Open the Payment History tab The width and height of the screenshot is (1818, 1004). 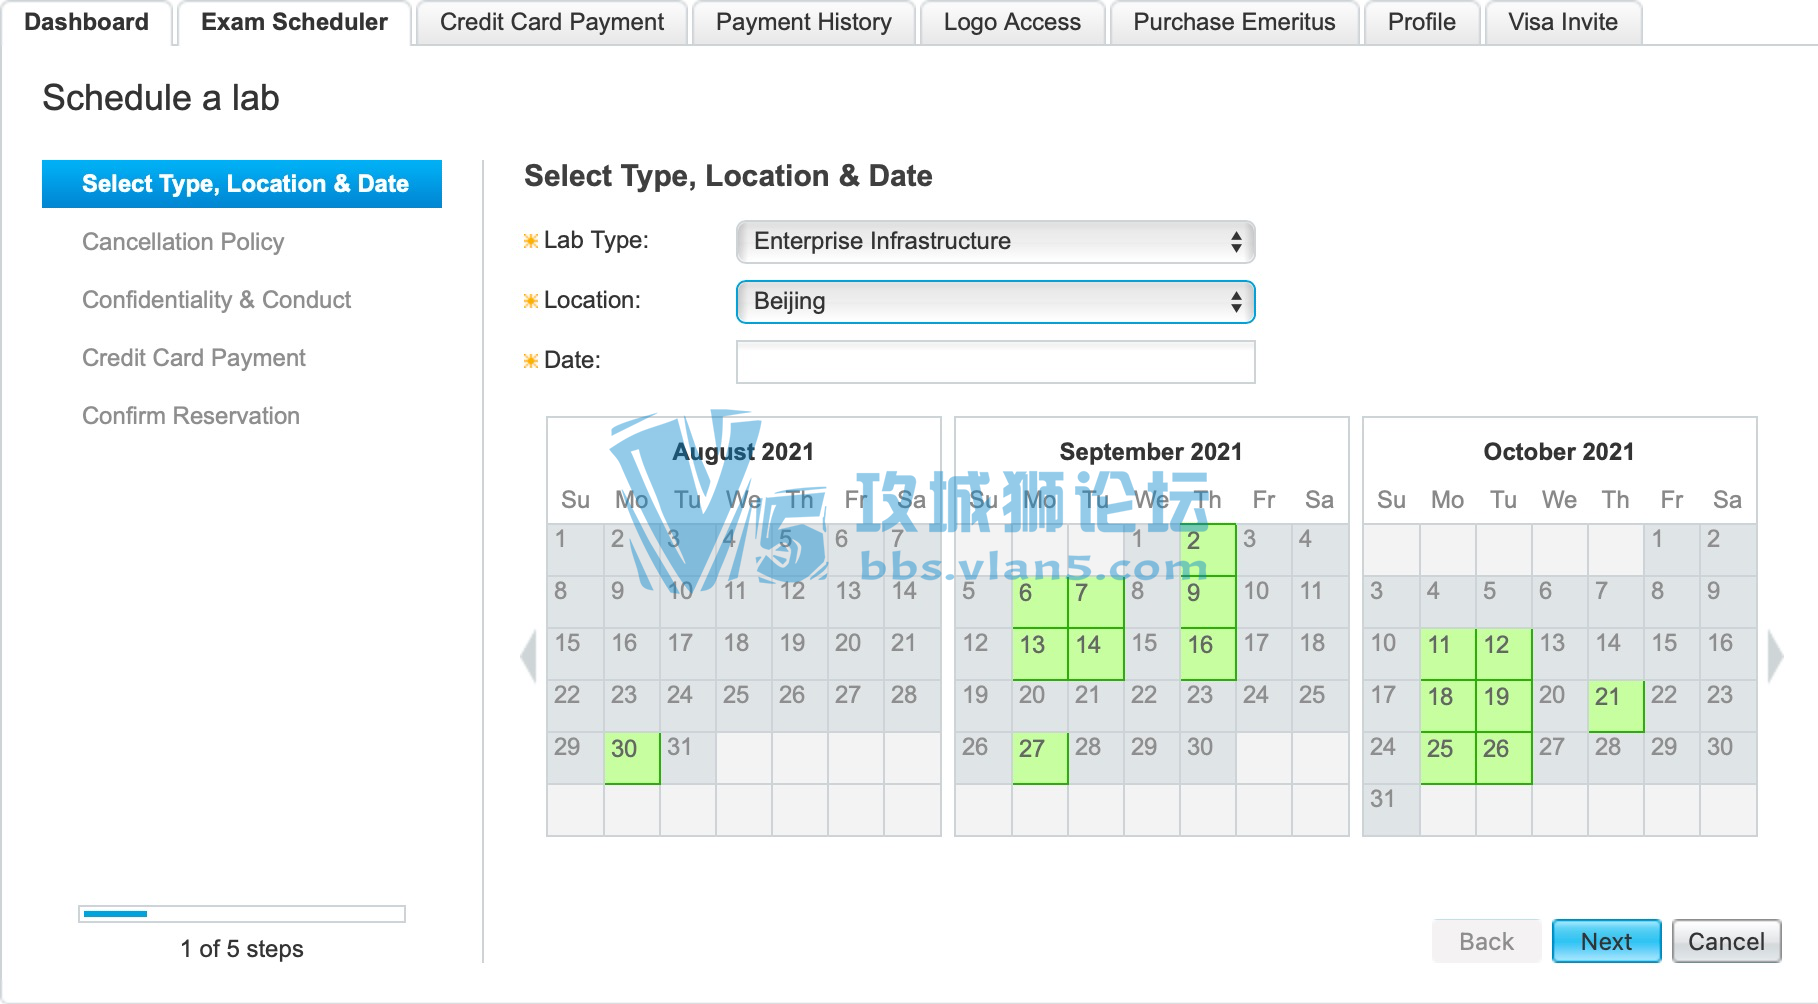[804, 22]
